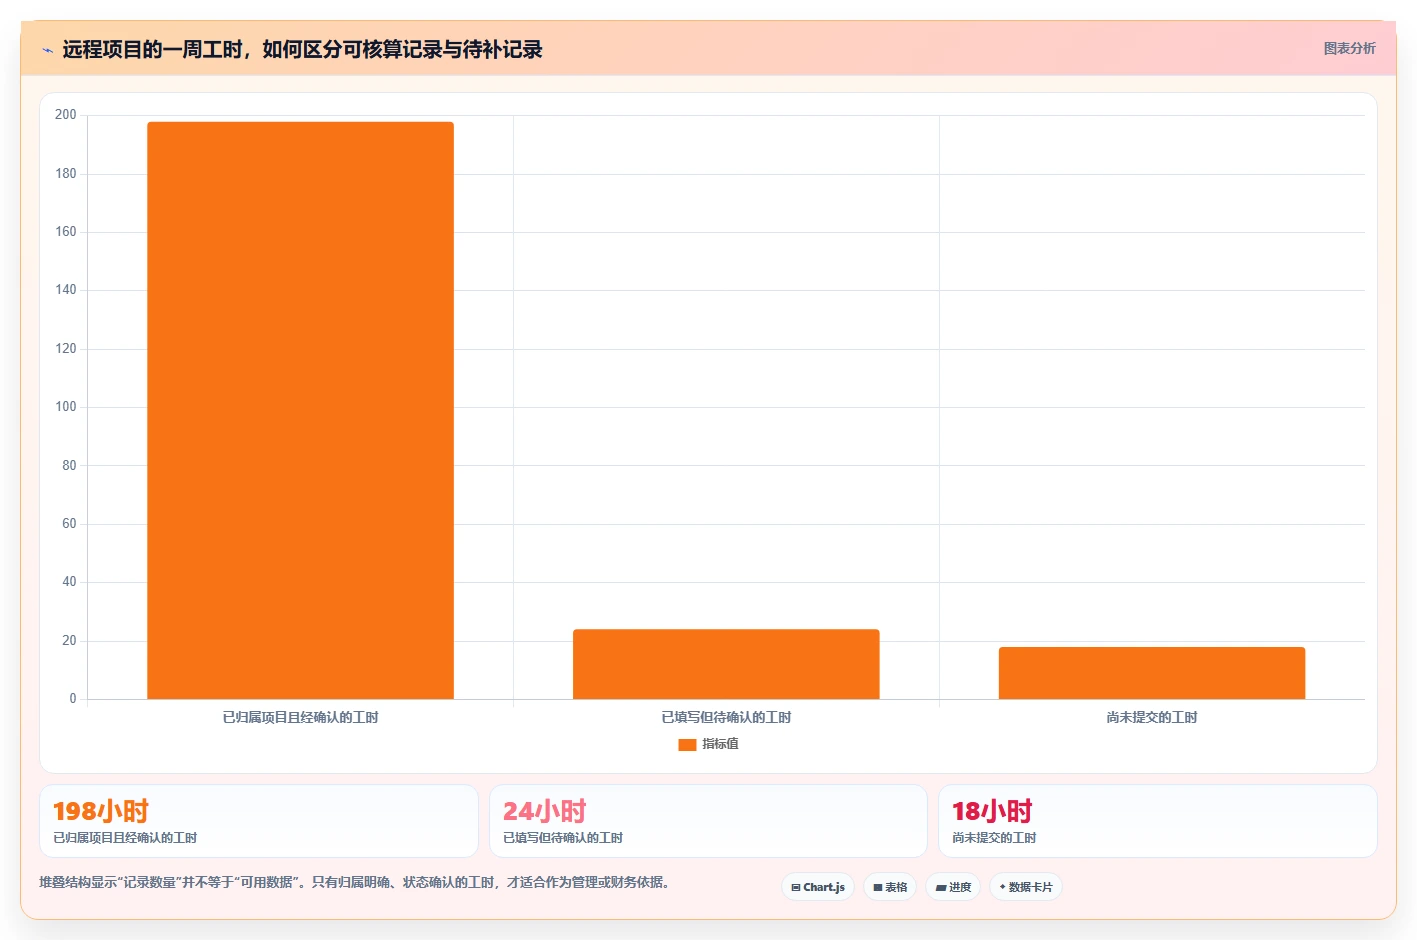Click axis label 尚未提交的工时 under chart

(x=1152, y=717)
